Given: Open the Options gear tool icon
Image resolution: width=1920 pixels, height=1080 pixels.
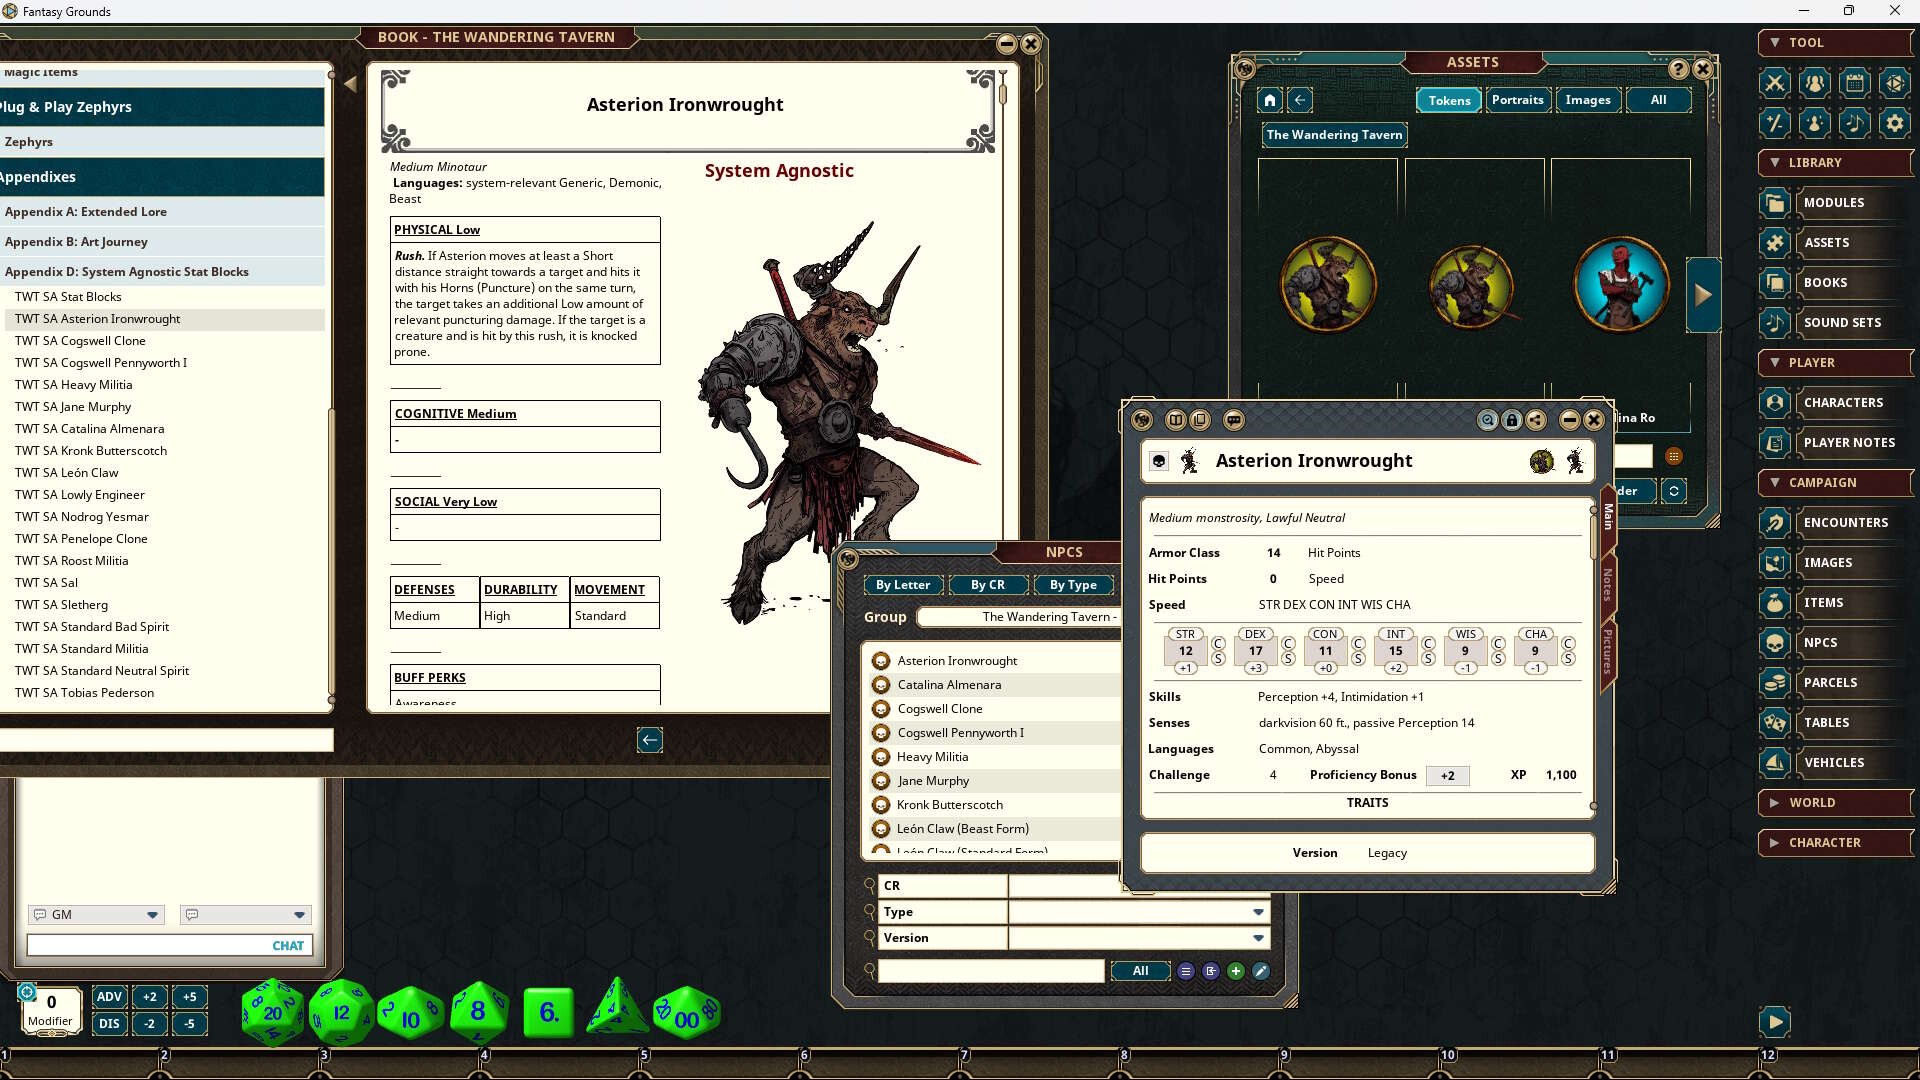Looking at the screenshot, I should [1895, 123].
